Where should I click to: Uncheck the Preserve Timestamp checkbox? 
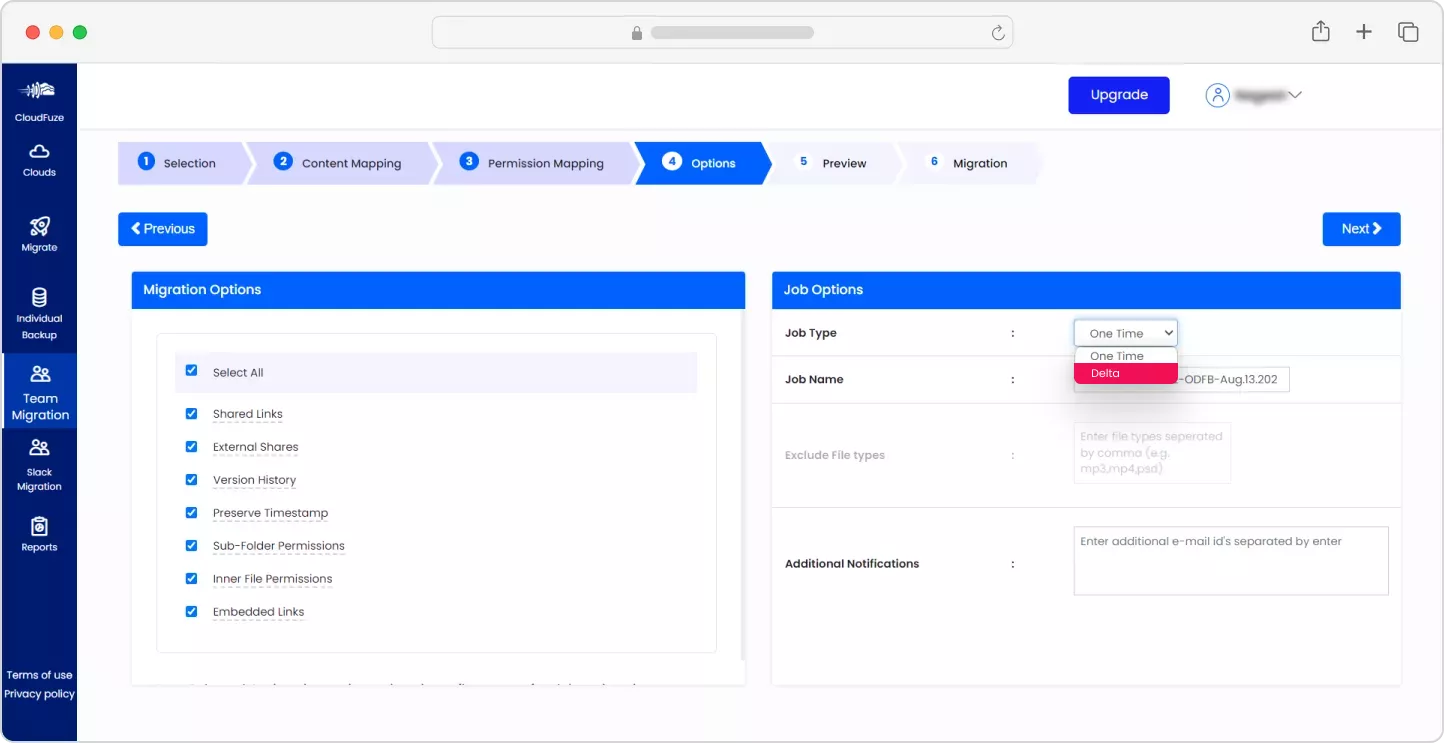[x=191, y=512]
